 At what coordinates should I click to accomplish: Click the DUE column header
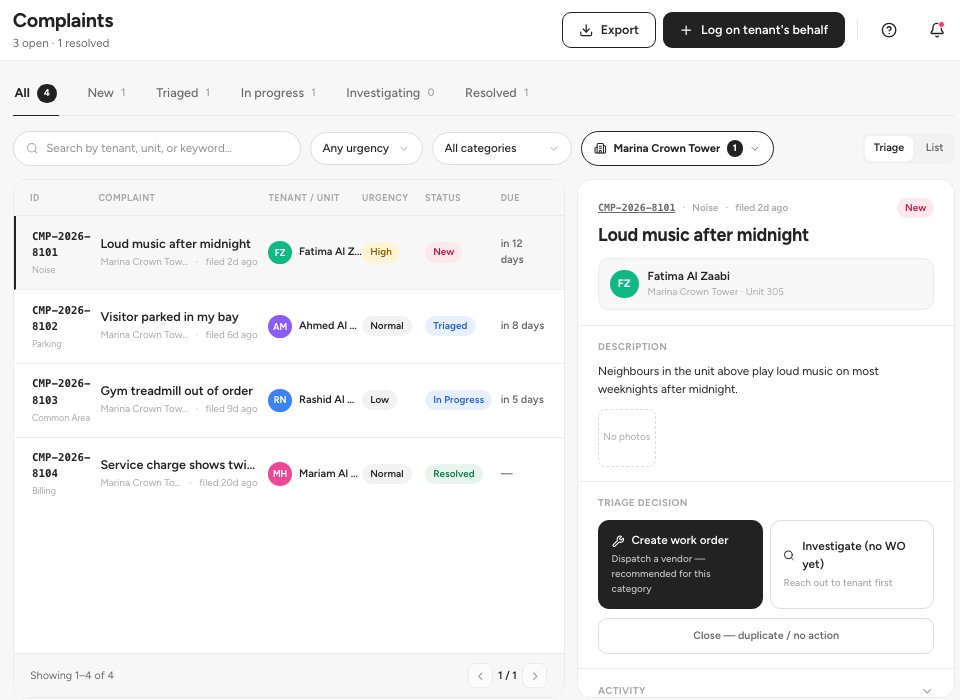[510, 198]
